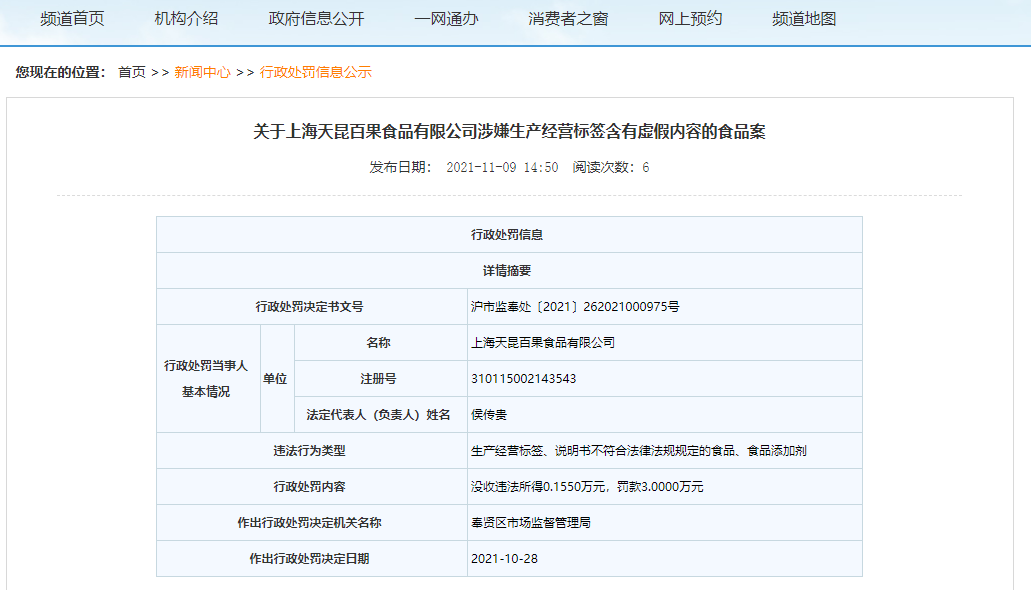Open the 机构介绍 menu item
Screen dimensions: 1031x590
[x=186, y=19]
